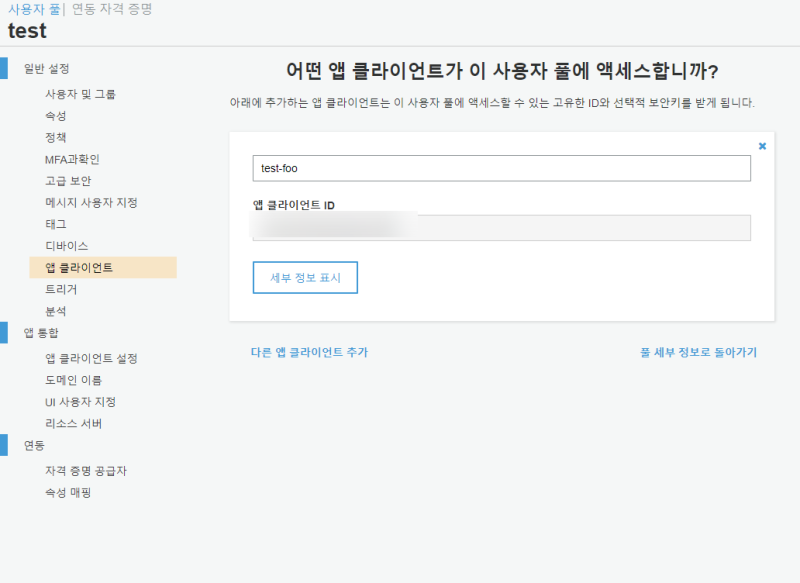The width and height of the screenshot is (800, 583).
Task: Click the 세부 정보 표시 button
Action: pyautogui.click(x=305, y=278)
